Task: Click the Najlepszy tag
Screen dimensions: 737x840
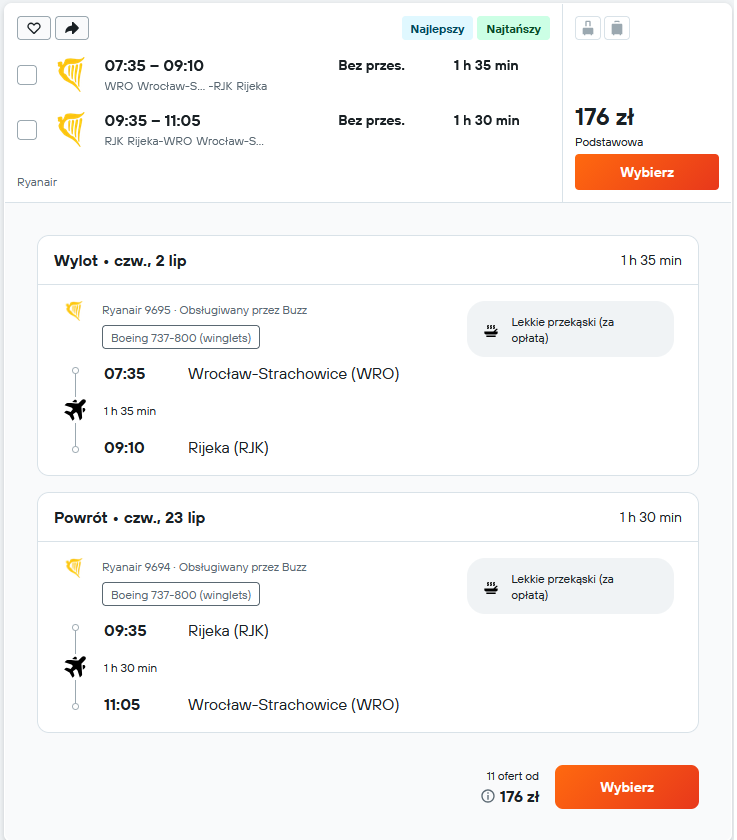Action: [x=437, y=29]
